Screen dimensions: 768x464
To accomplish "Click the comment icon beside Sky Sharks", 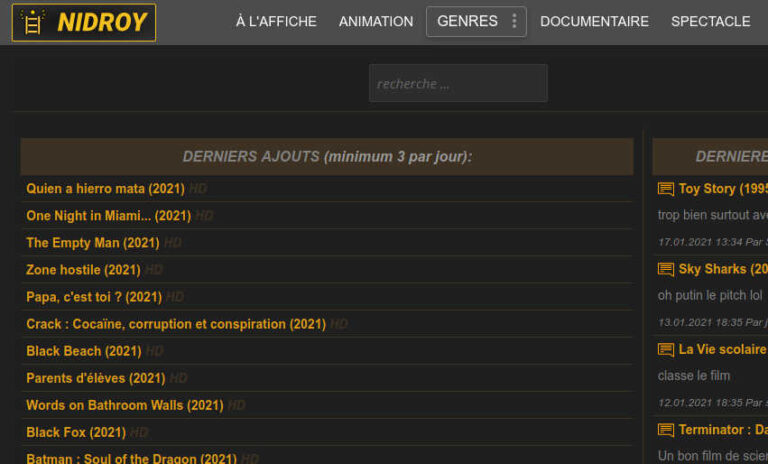I will point(665,270).
